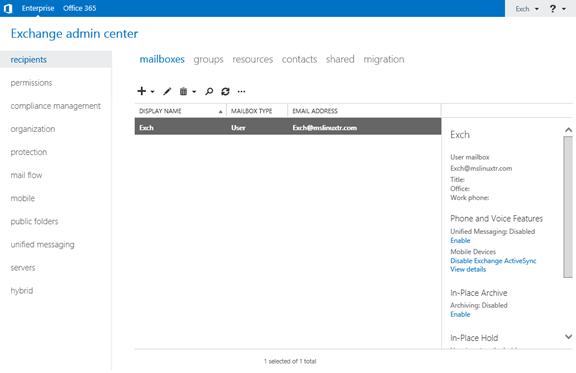Image resolution: width=576 pixels, height=373 pixels.
Task: Open the help question mark menu
Action: (x=557, y=9)
